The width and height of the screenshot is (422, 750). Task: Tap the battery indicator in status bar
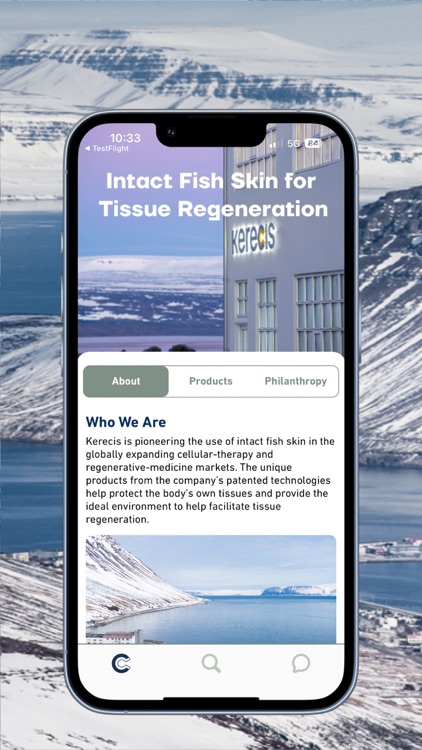313,143
